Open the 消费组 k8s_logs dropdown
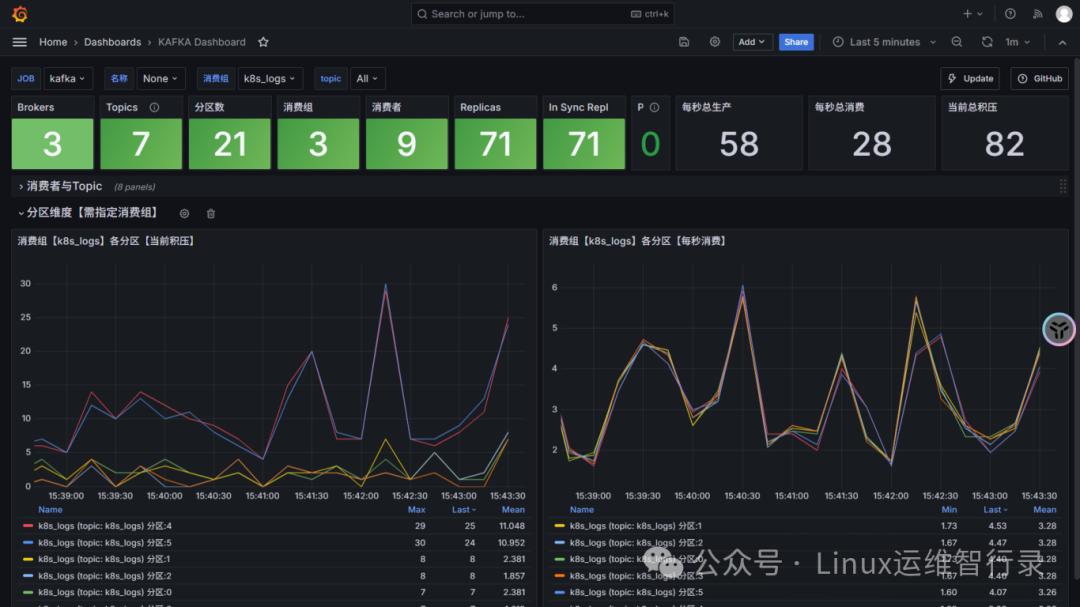This screenshot has width=1080, height=607. [270, 79]
